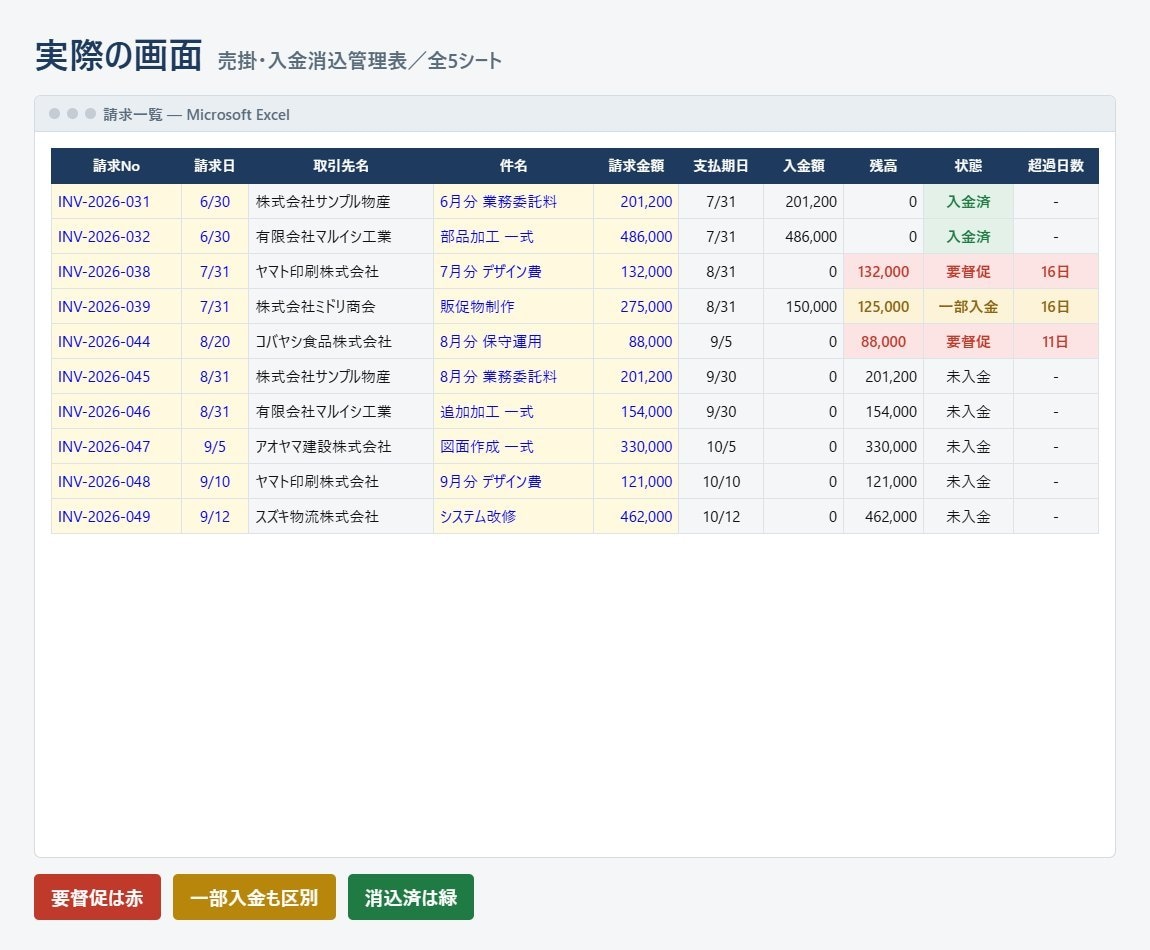1150x950 pixels.
Task: Click the red 132,000 balance cell
Action: click(x=884, y=271)
